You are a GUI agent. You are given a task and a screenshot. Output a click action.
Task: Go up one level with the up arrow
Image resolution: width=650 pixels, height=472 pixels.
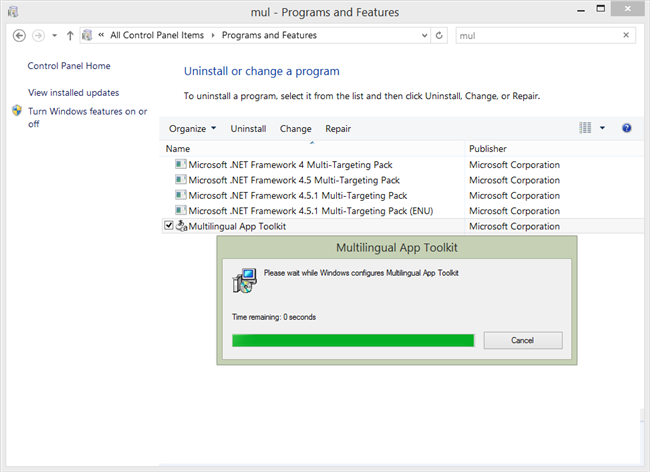(70, 36)
